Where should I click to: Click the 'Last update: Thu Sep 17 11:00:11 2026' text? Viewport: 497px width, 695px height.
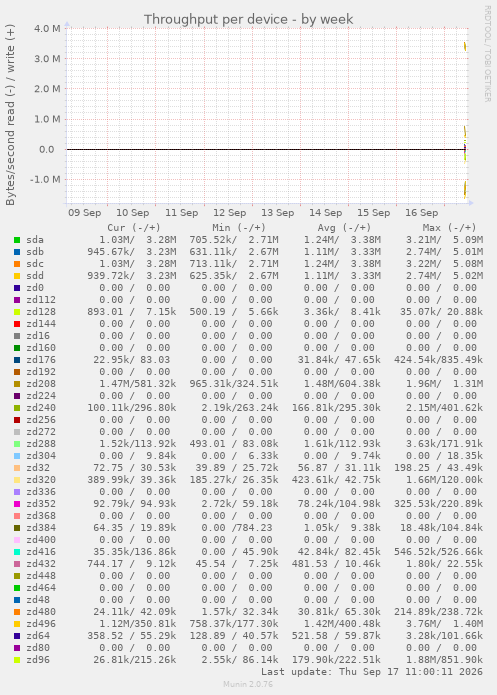(x=372, y=672)
